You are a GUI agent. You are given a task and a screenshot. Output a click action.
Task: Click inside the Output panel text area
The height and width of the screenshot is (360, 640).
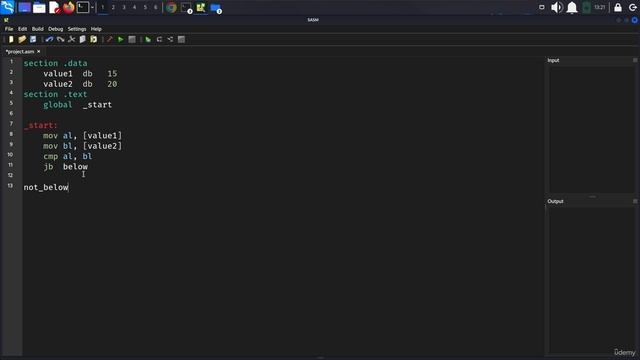click(x=591, y=280)
